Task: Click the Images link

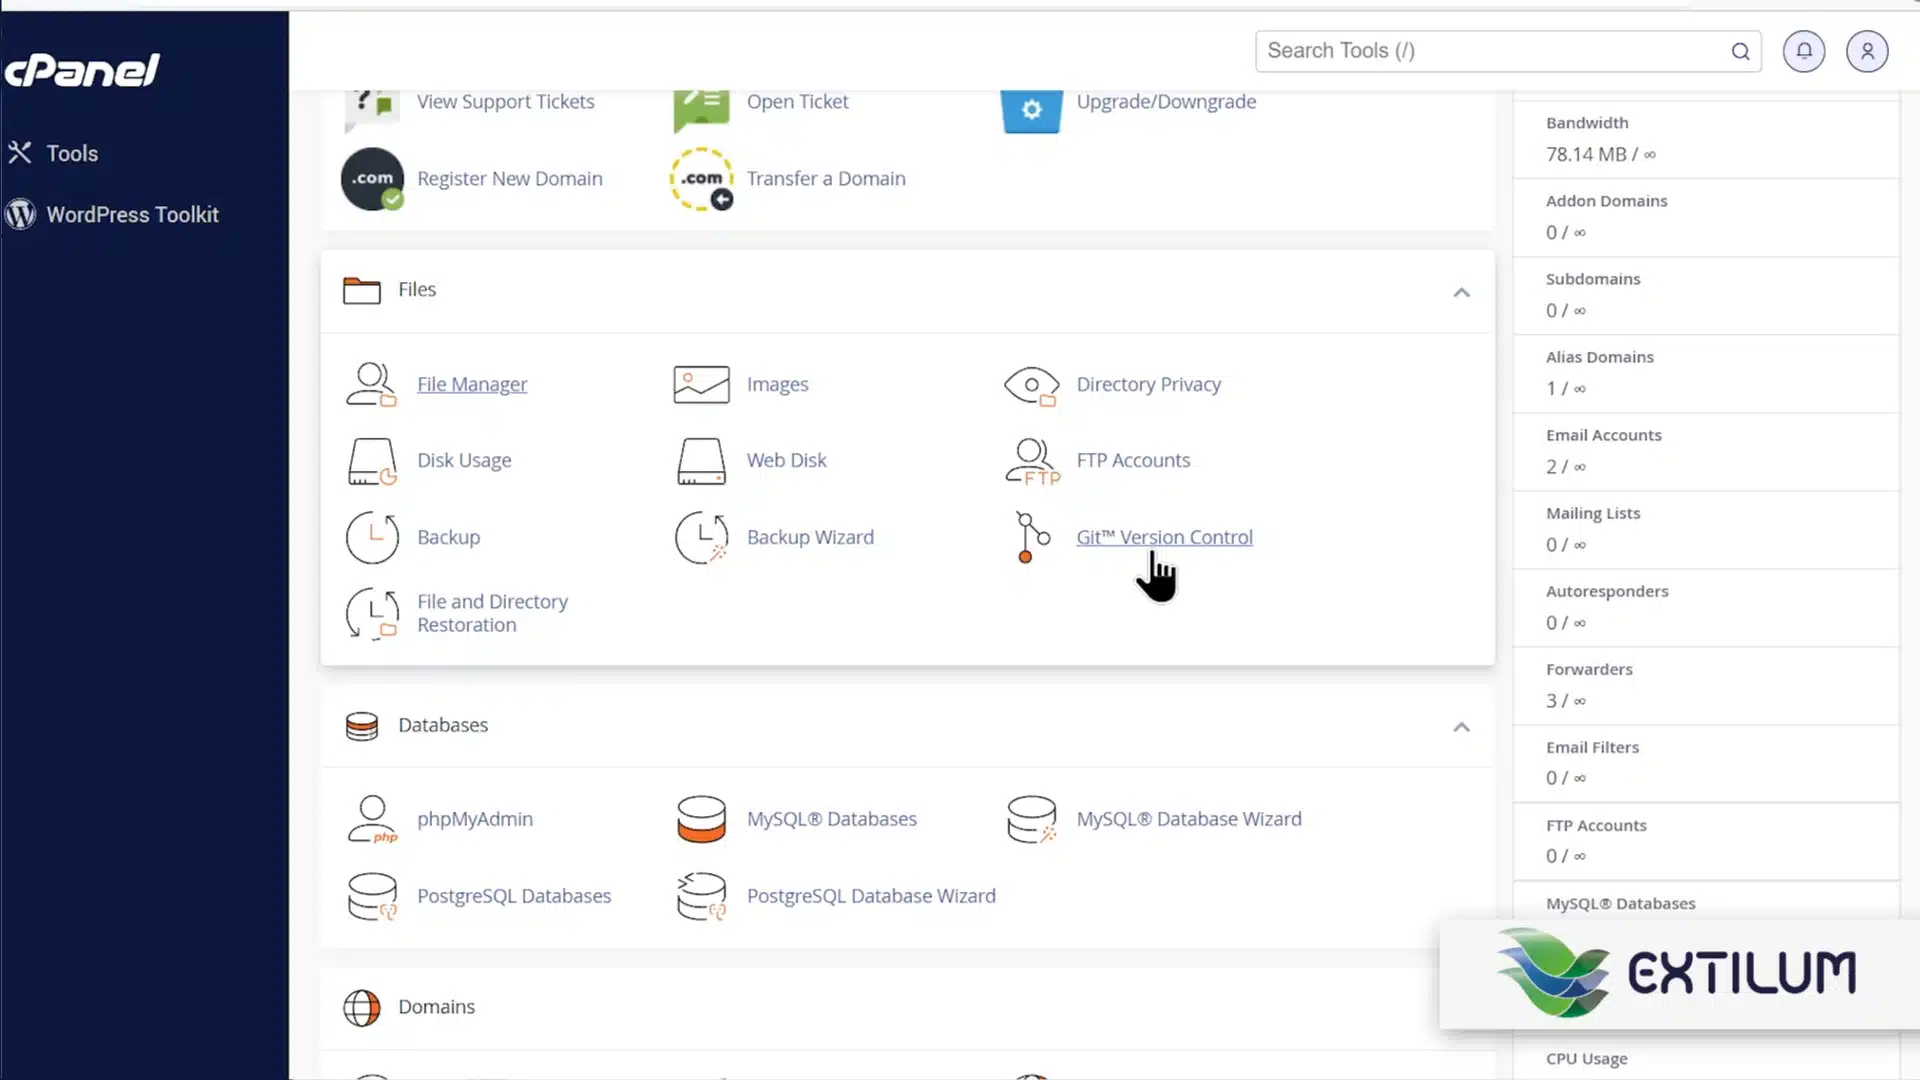Action: point(777,384)
